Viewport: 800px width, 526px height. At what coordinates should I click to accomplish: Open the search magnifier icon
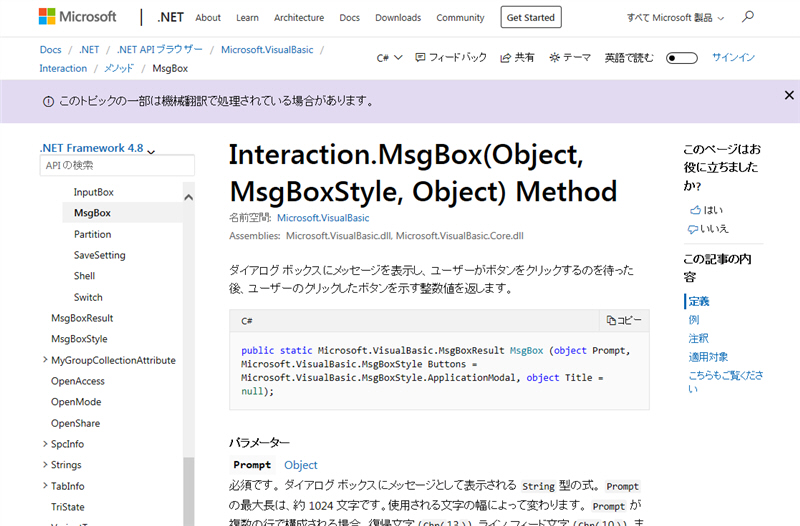coord(747,17)
